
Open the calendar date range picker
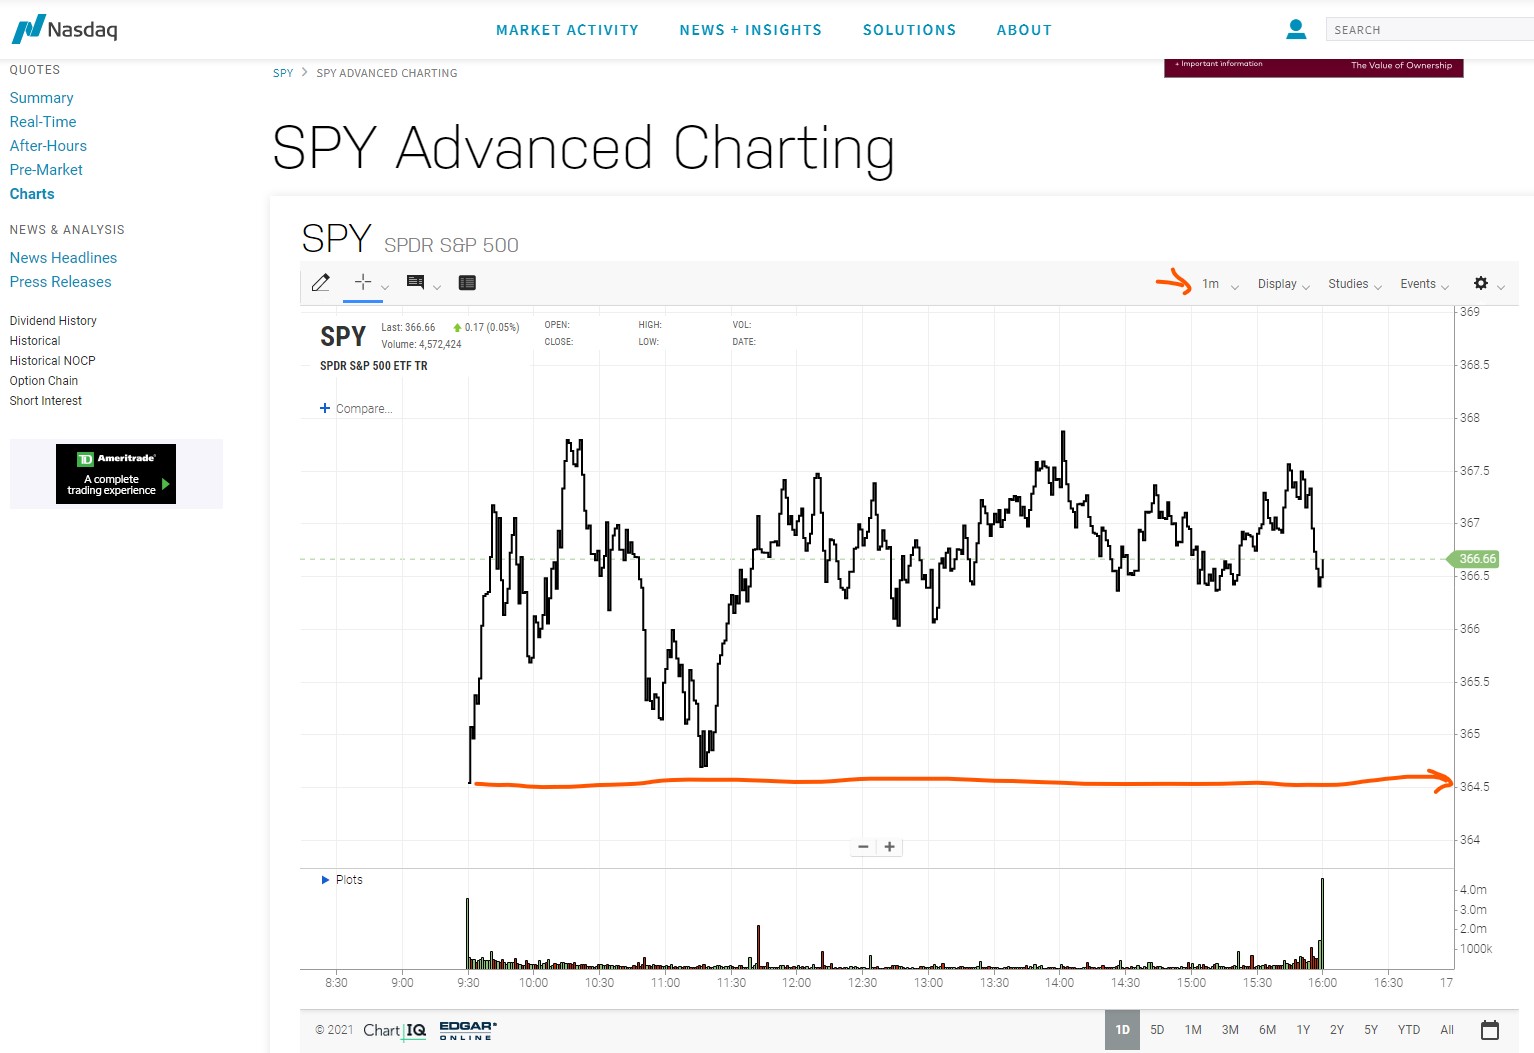(x=1490, y=1030)
